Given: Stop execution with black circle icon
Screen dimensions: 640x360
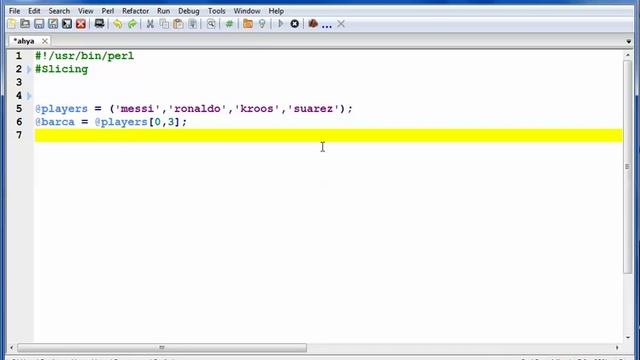Looking at the screenshot, I should (294, 24).
